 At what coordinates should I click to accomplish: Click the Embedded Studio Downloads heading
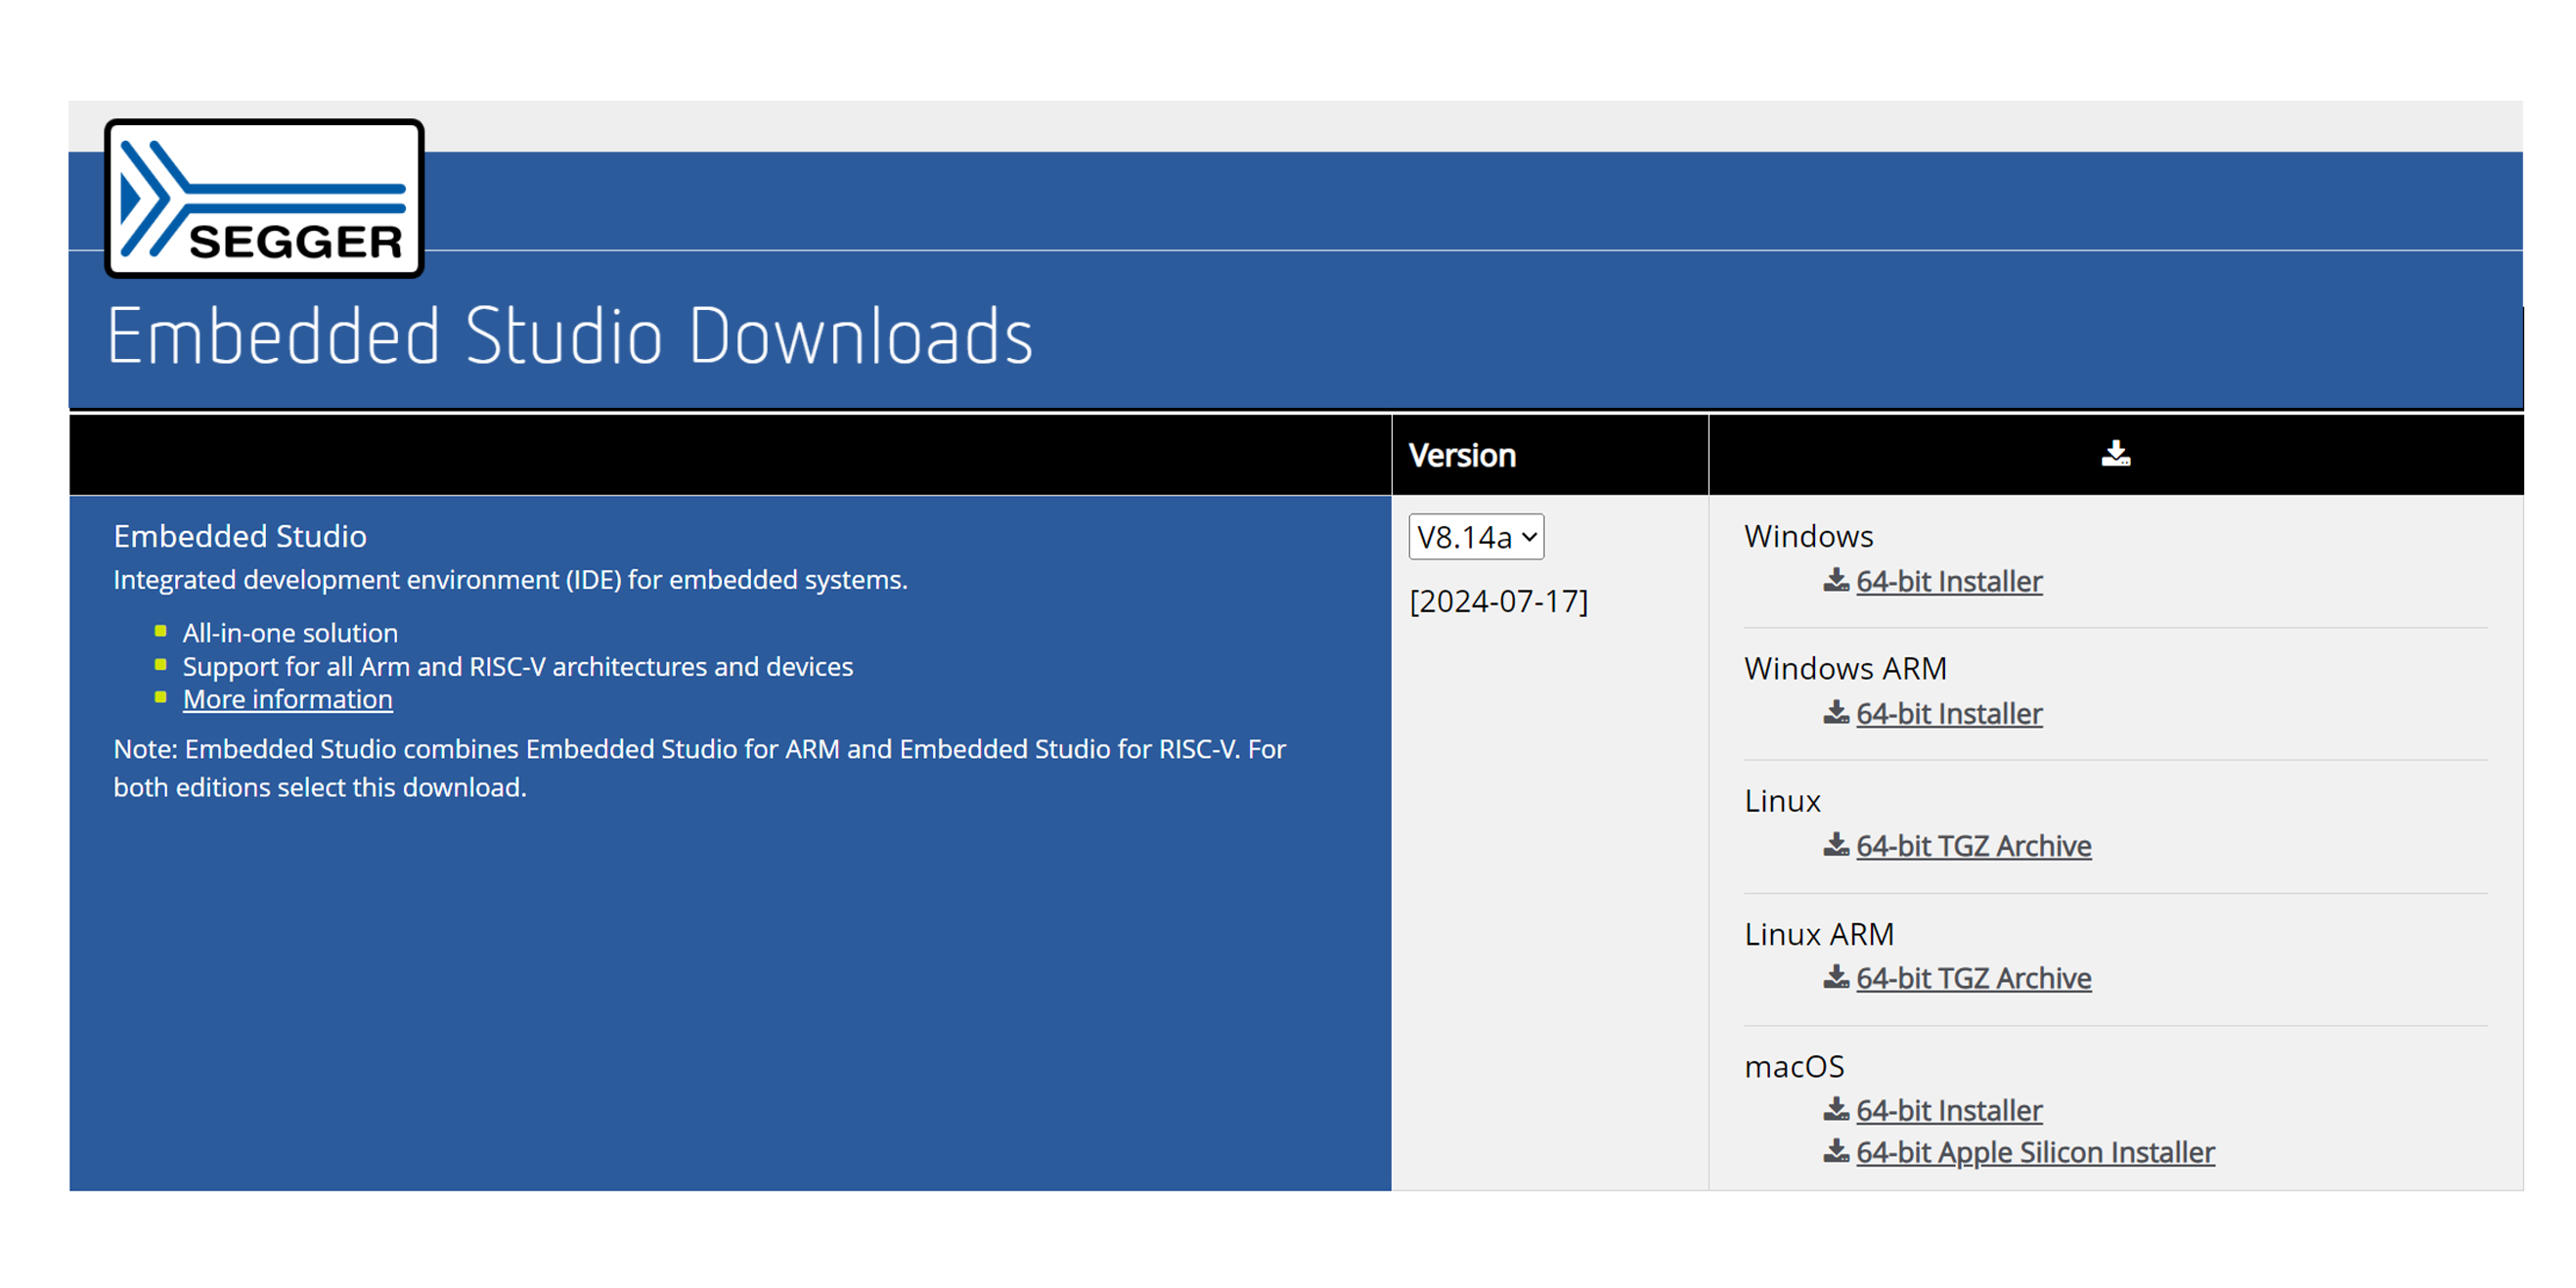click(x=569, y=336)
